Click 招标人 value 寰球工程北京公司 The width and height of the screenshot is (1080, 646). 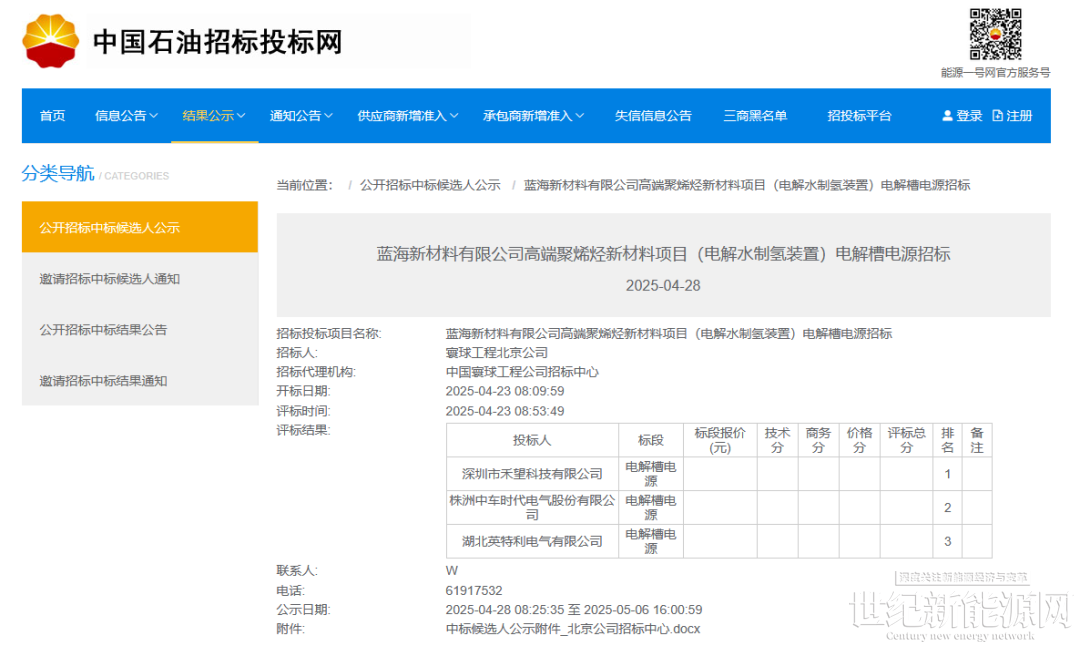click(497, 353)
